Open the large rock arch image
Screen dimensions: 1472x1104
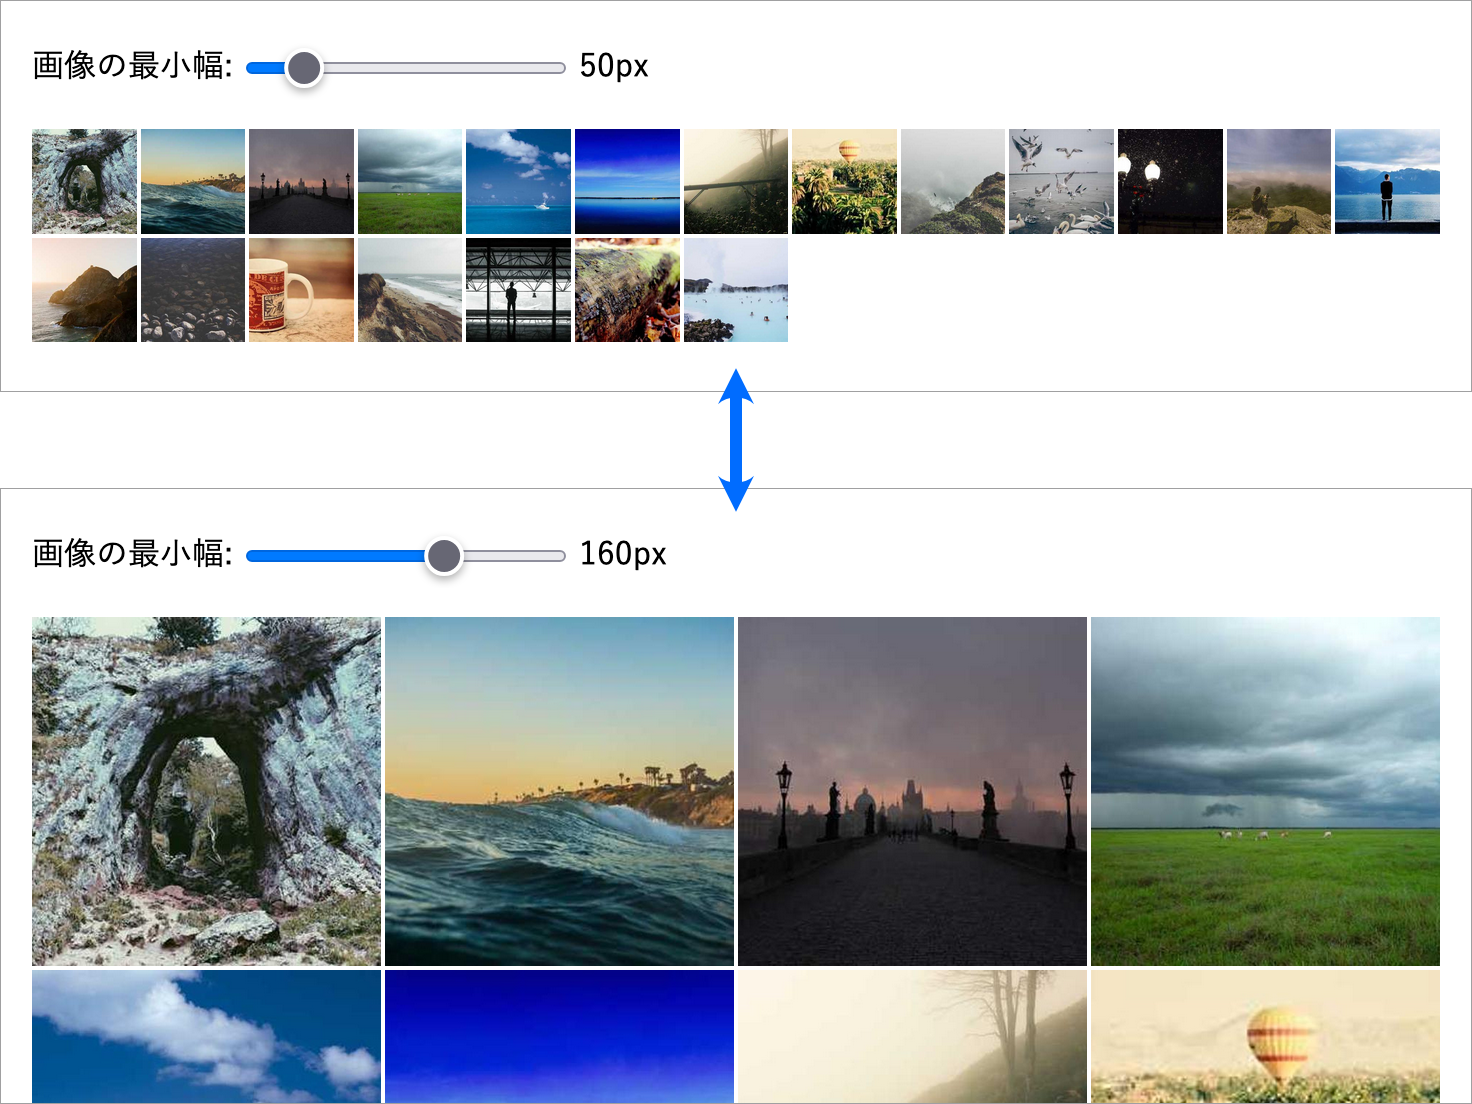click(x=206, y=791)
